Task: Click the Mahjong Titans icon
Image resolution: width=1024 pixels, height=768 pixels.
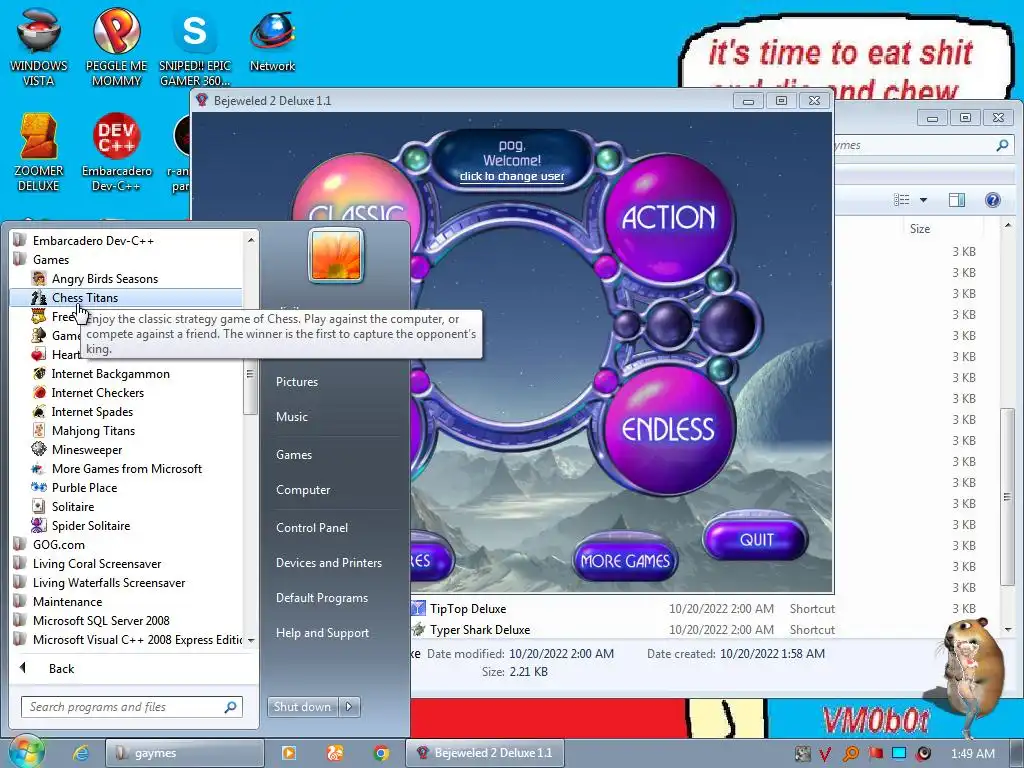Action: coord(39,430)
